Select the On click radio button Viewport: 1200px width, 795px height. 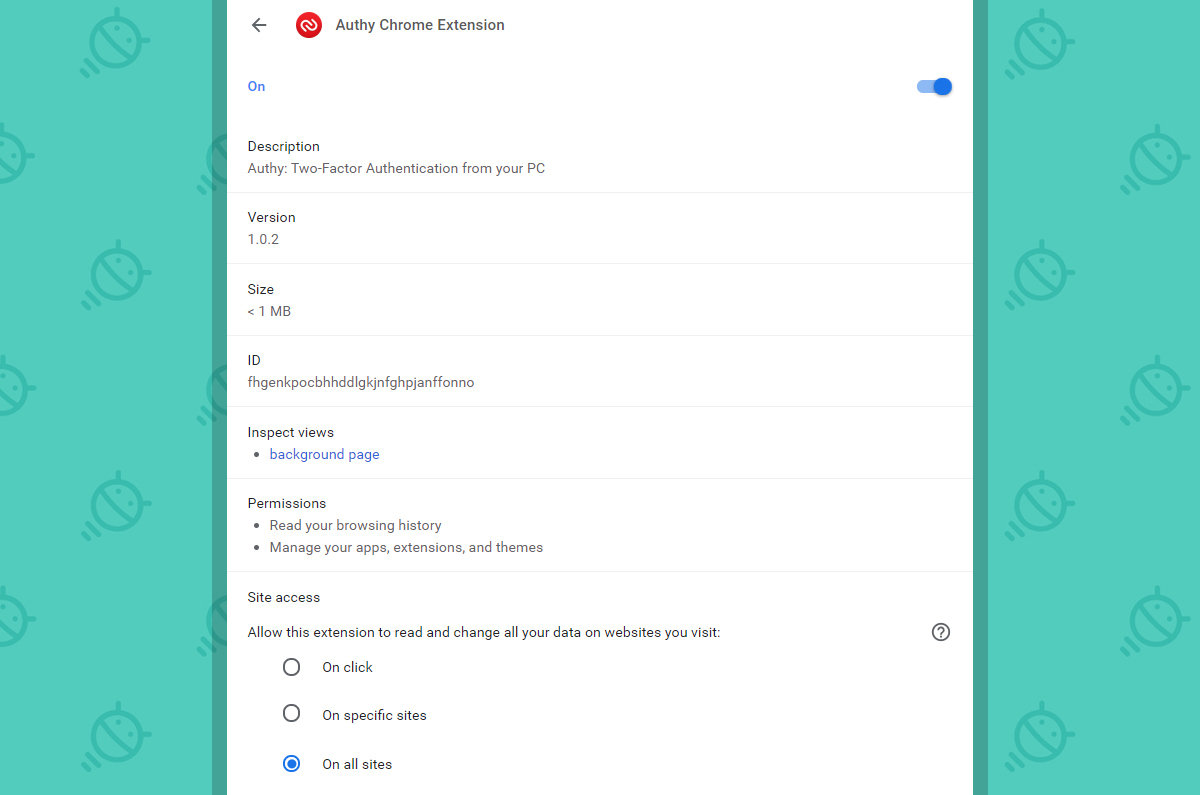(291, 667)
